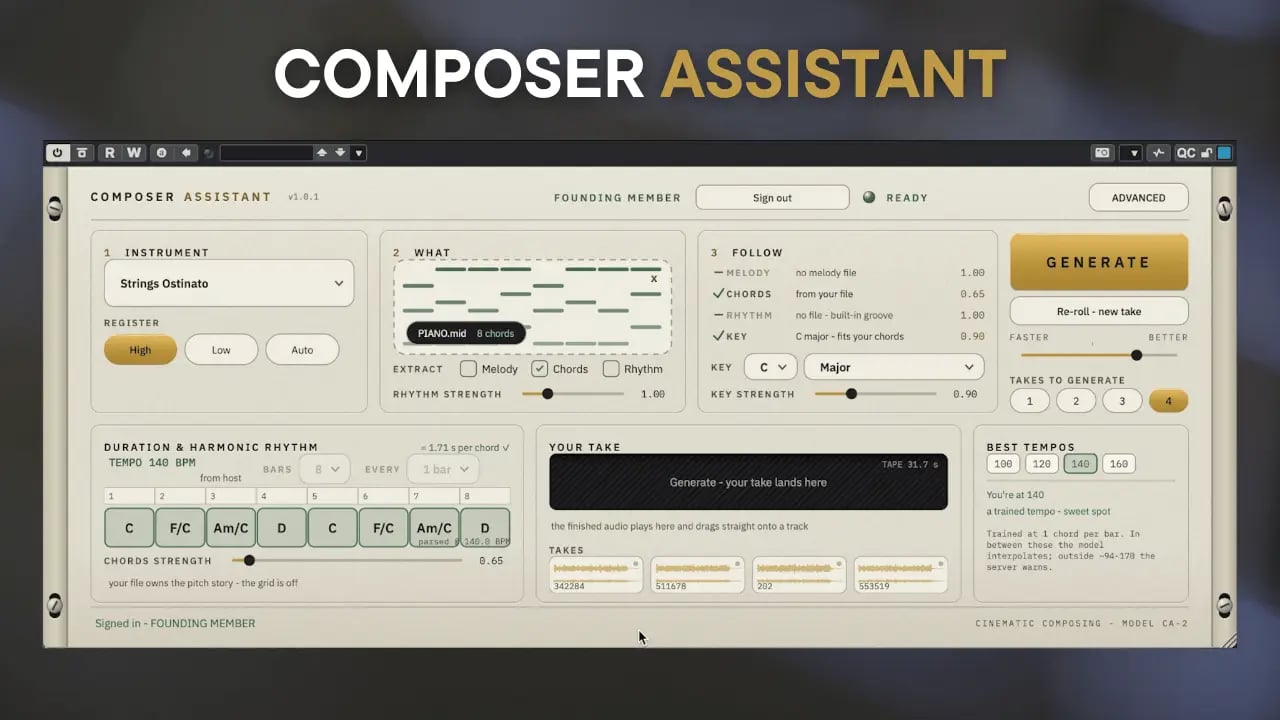Click the GENERATE button
Screen dimensions: 1280x720
tap(1098, 262)
